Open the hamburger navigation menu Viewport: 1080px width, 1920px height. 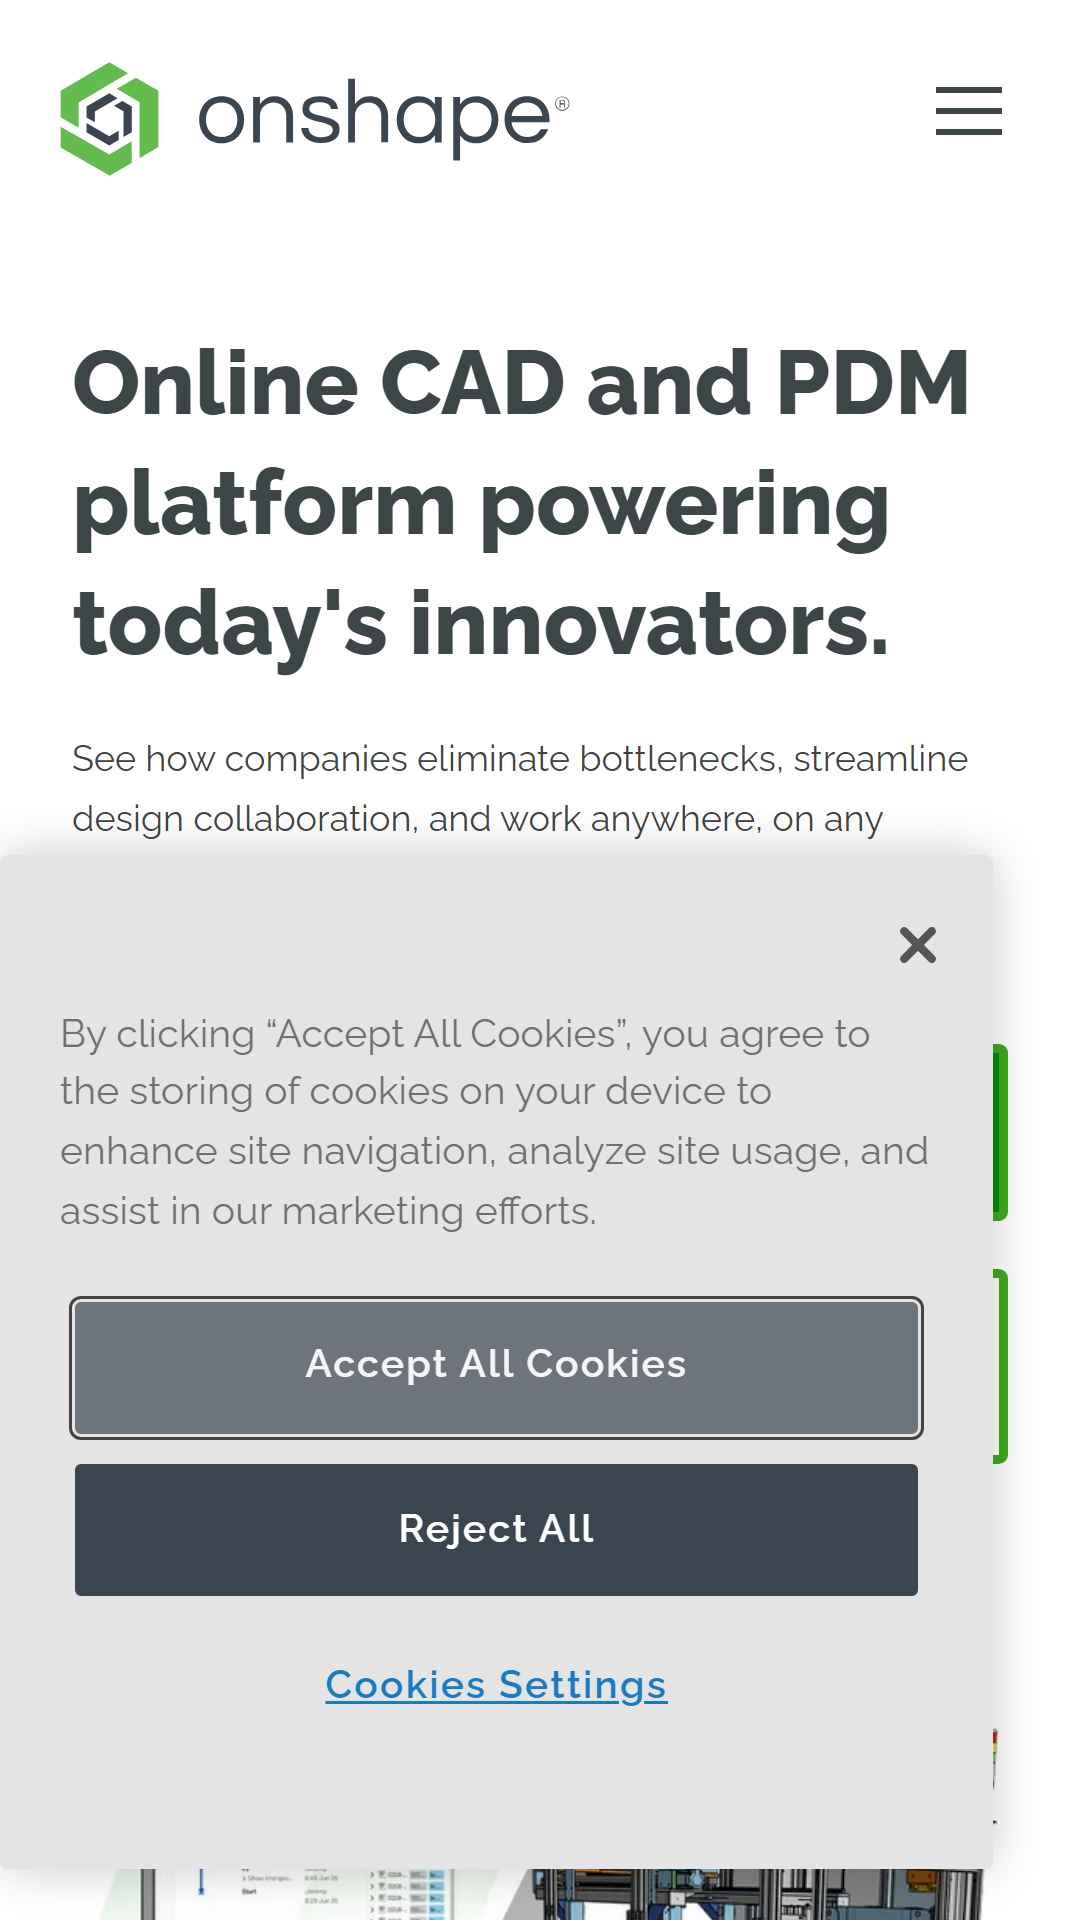[x=968, y=110]
